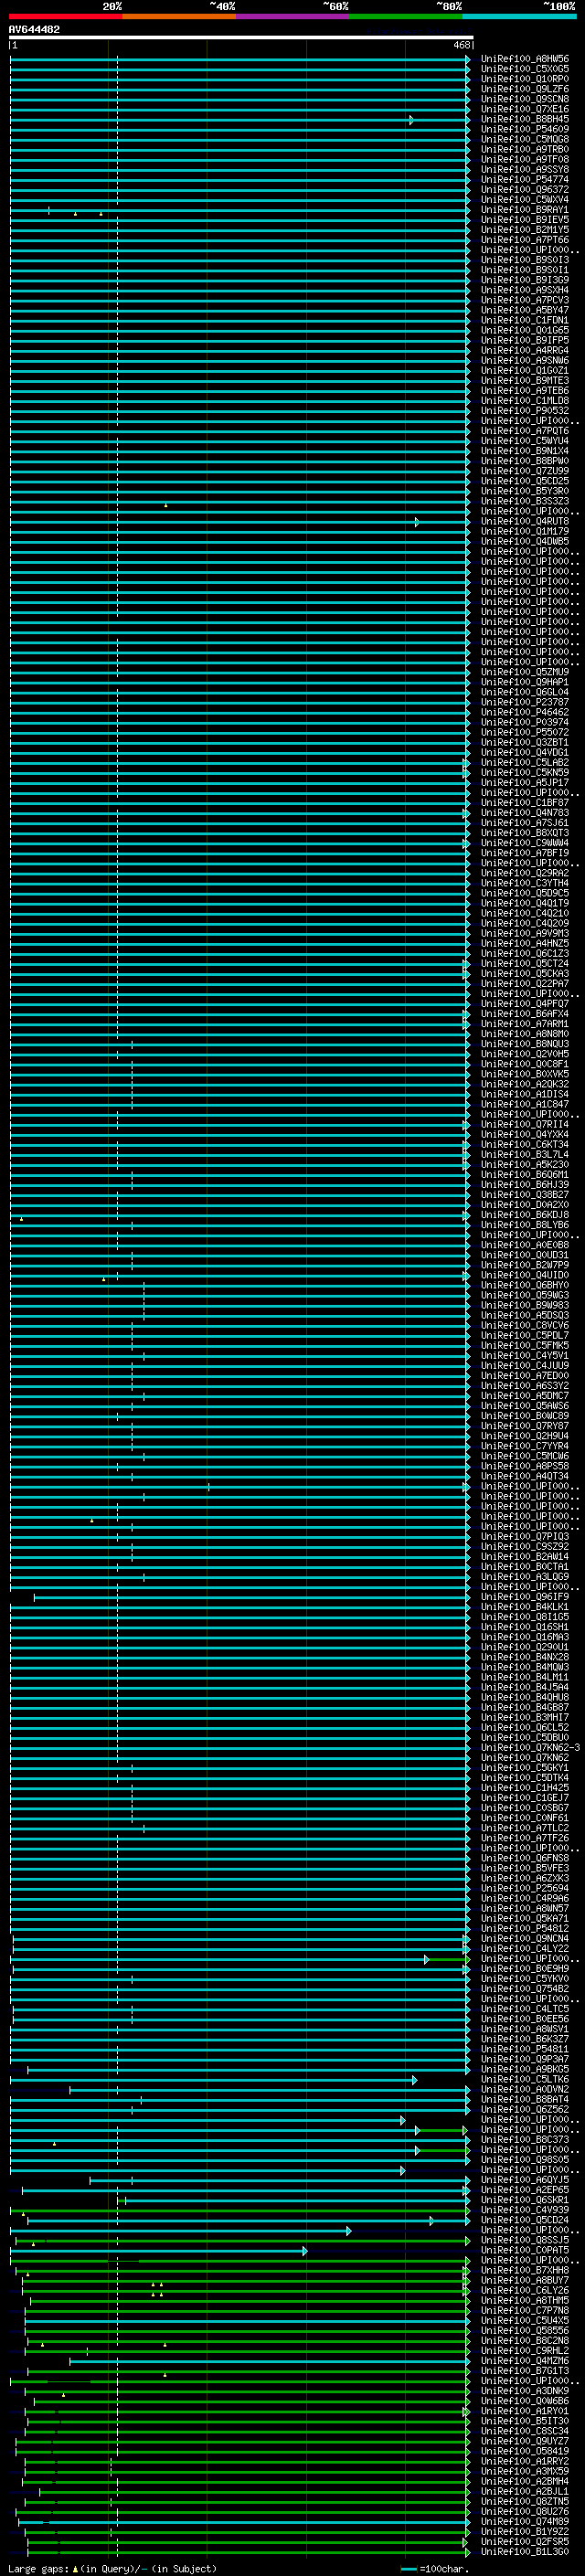
Task: Click the alignment bar for UniRef100_A8HW56
Action: 240,60
